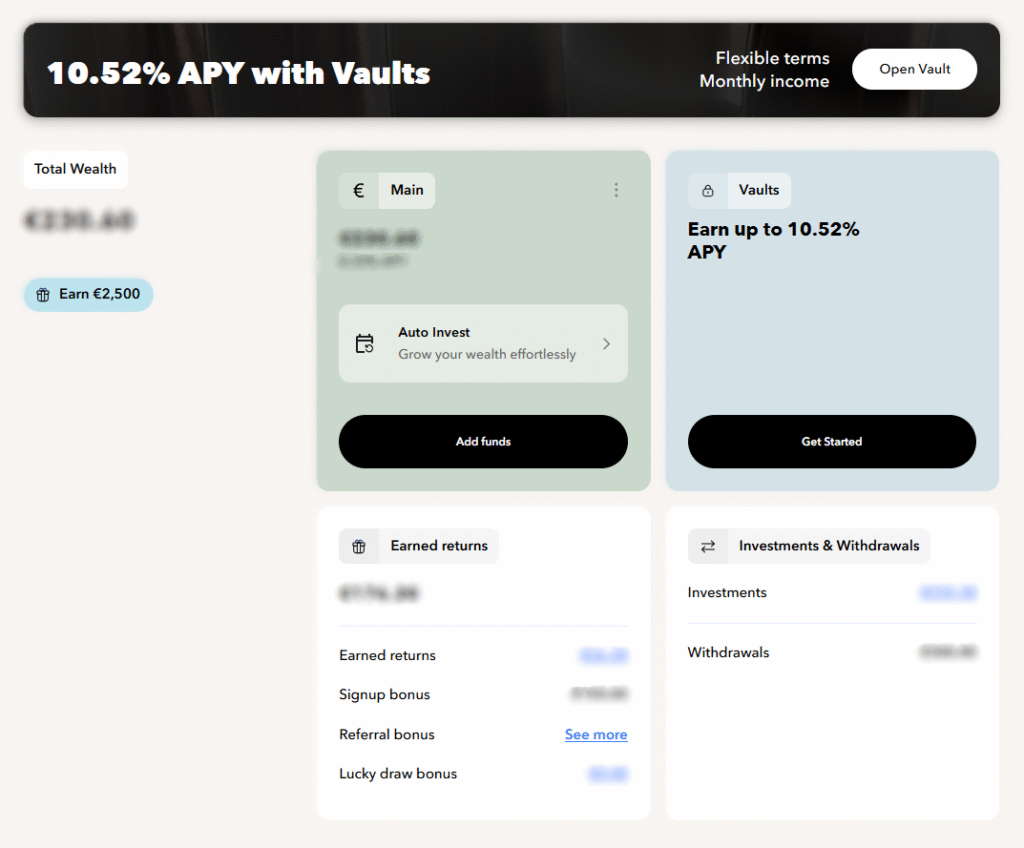This screenshot has height=848, width=1024.
Task: Click the lock icon in Vaults card
Action: [708, 190]
